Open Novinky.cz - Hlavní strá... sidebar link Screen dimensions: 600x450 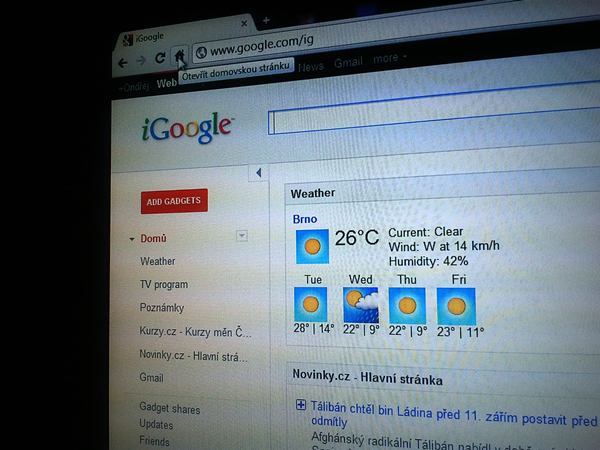pyautogui.click(x=193, y=355)
